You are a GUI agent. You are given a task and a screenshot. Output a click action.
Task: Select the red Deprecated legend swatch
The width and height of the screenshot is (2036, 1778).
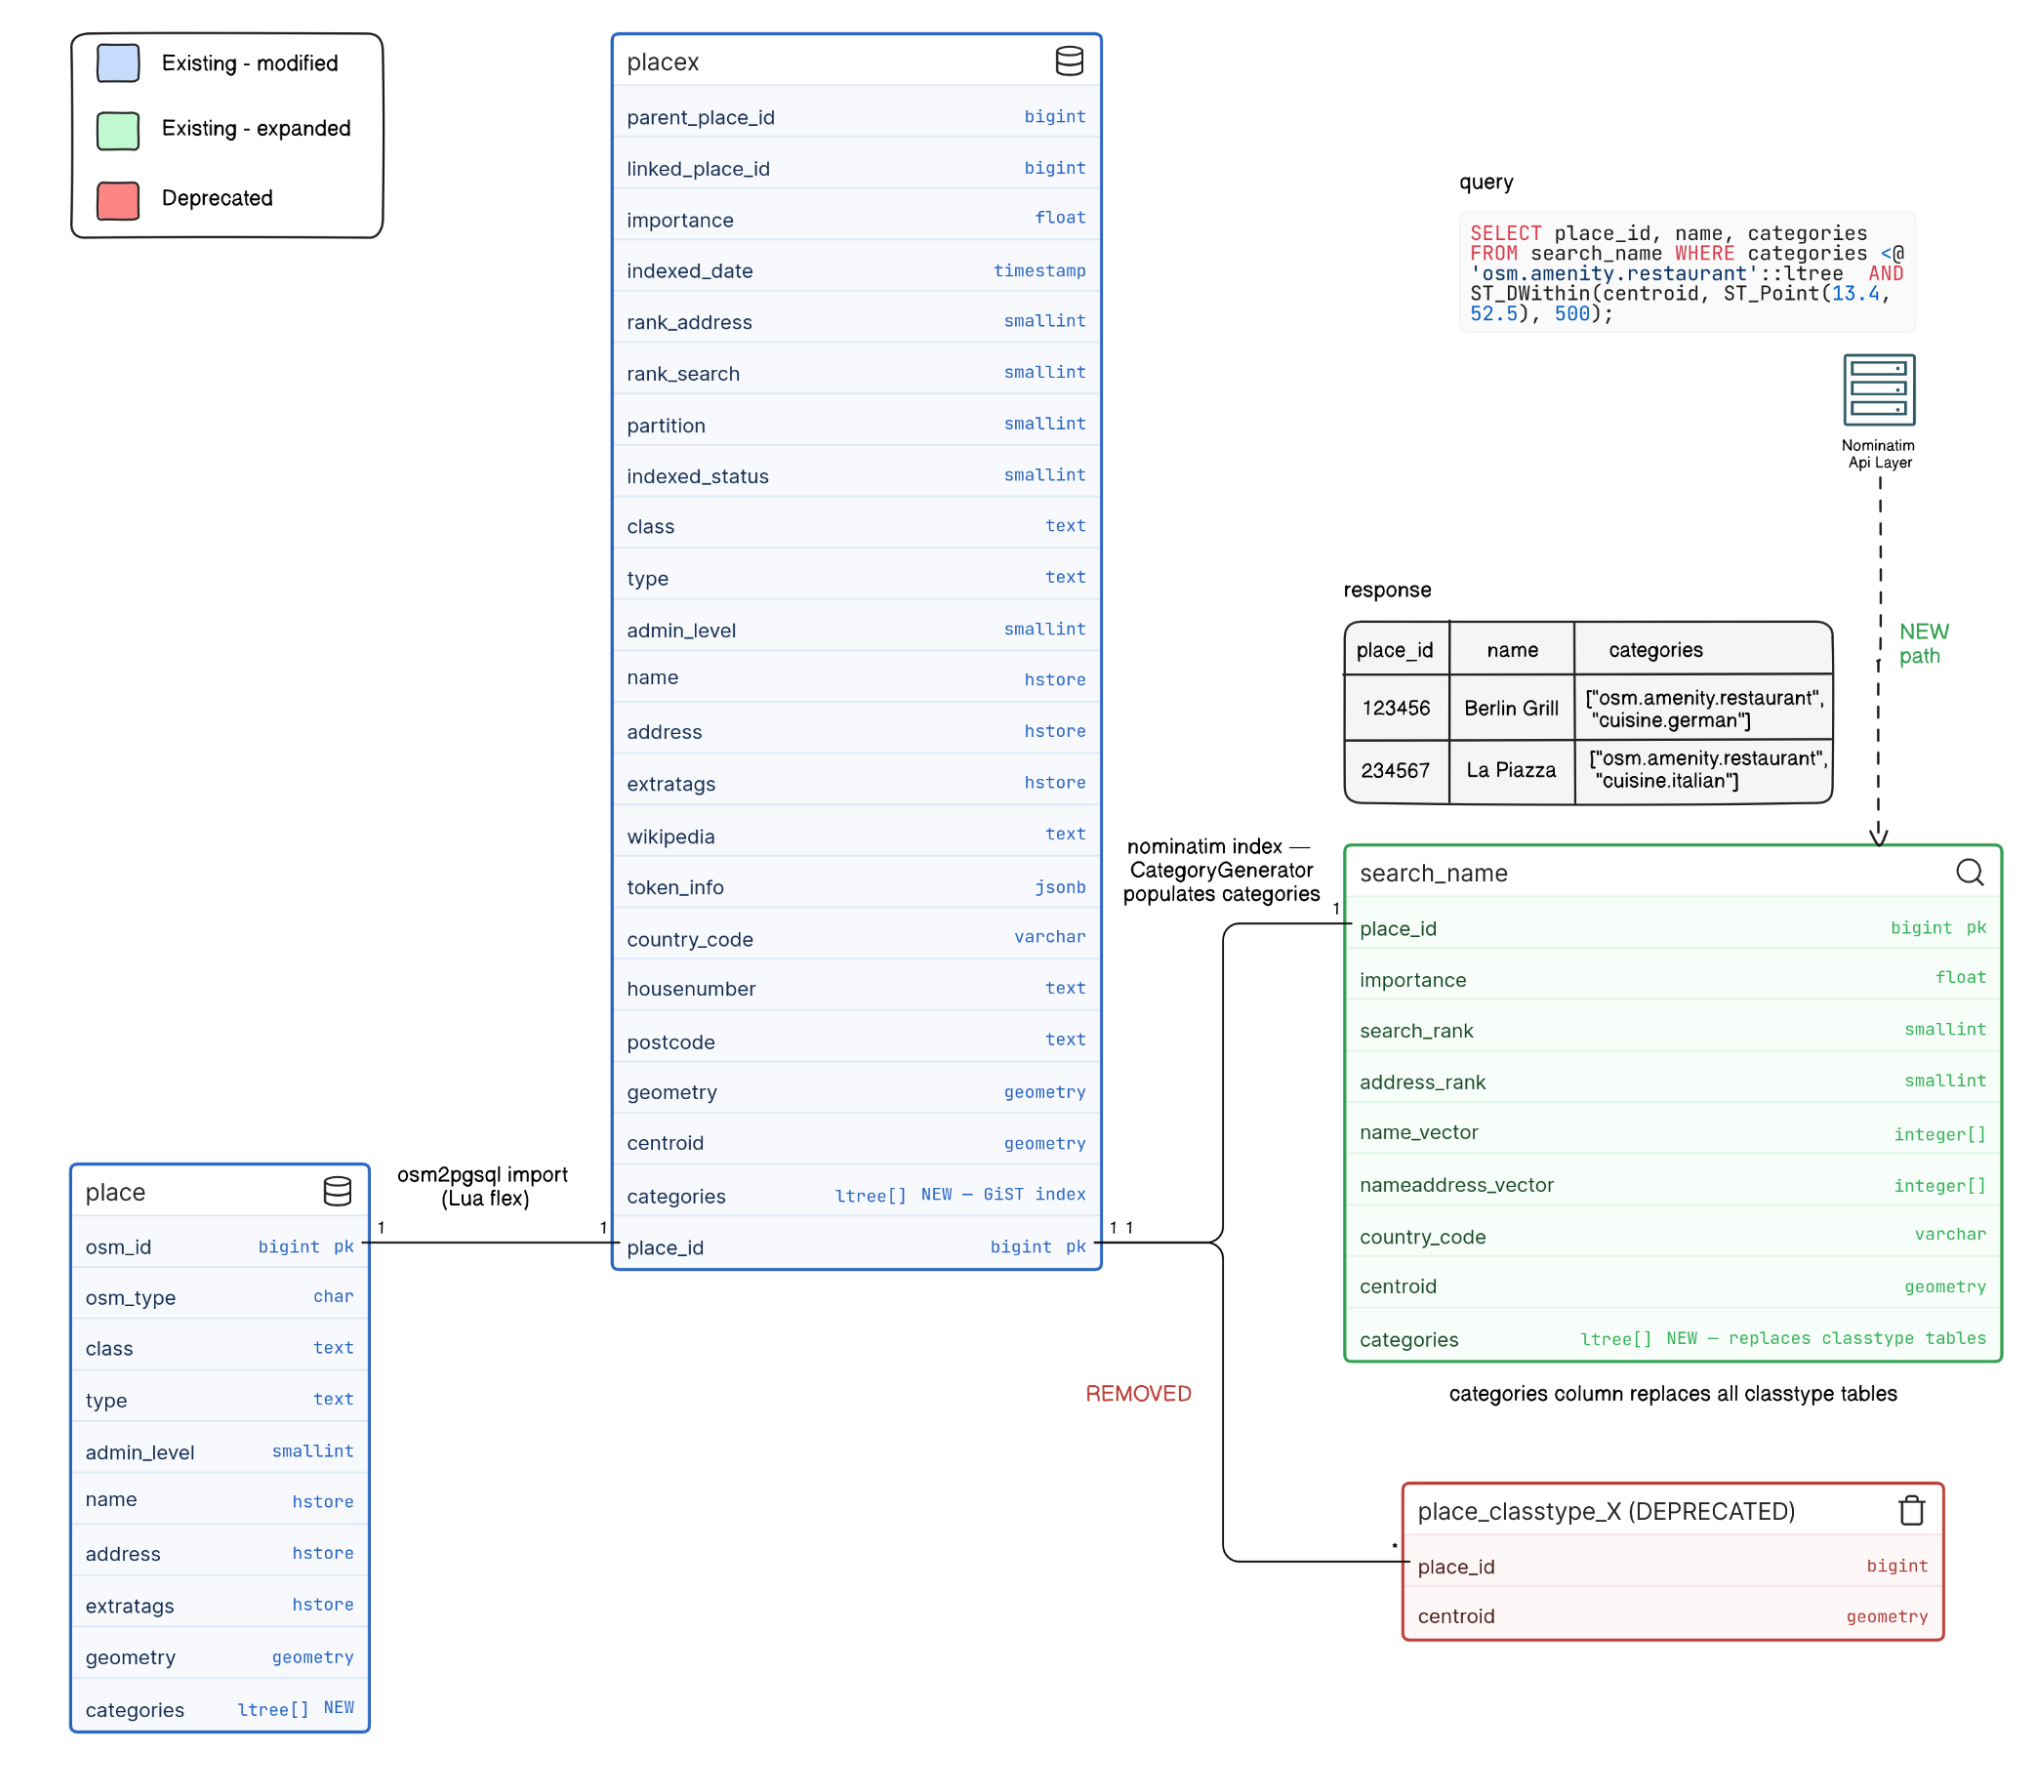click(x=118, y=200)
